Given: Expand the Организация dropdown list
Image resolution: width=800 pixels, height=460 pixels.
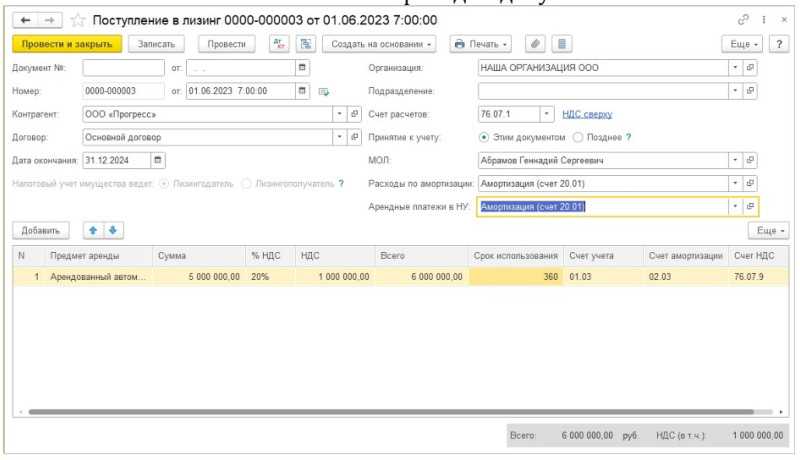Looking at the screenshot, I should [735, 68].
